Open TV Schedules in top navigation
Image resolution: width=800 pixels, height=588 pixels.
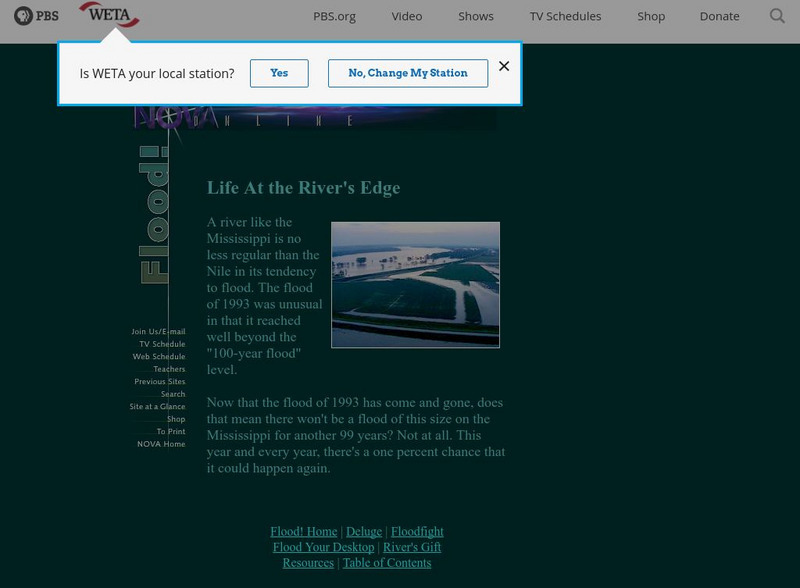(x=565, y=16)
